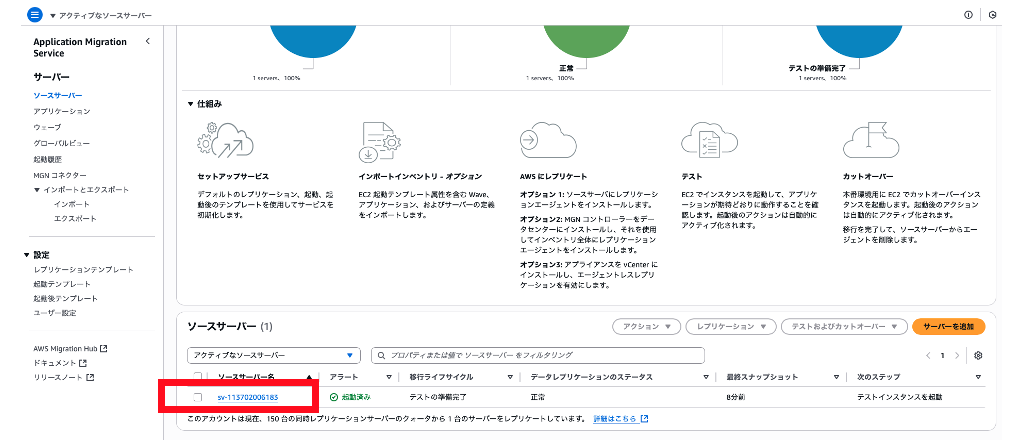This screenshot has height=448, width=1028.
Task: Collapse the Application Migration Service sidebar
Action: 148,41
